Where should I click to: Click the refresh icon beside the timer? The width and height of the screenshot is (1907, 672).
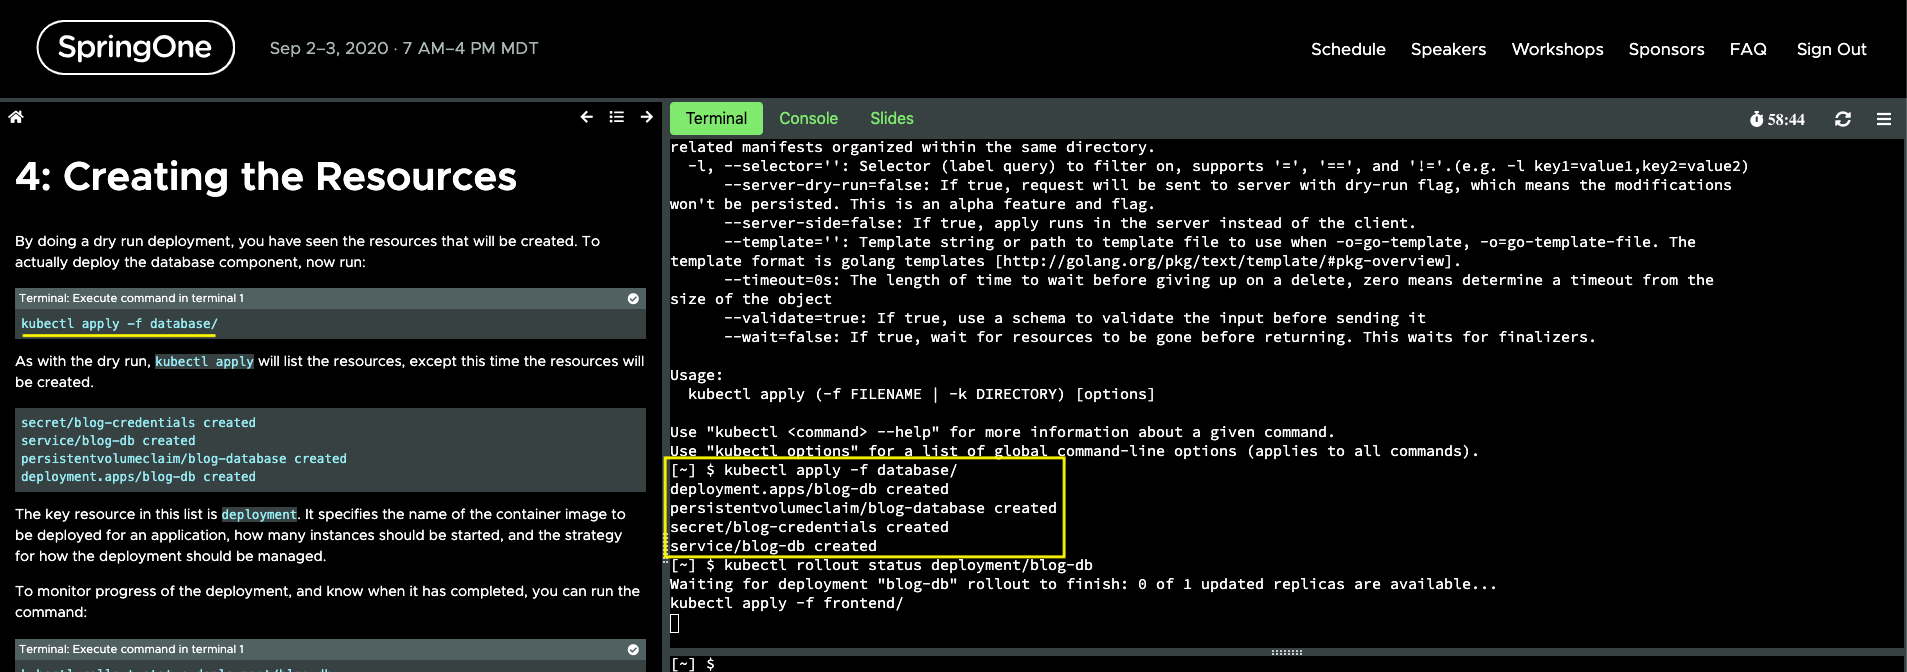[1843, 119]
